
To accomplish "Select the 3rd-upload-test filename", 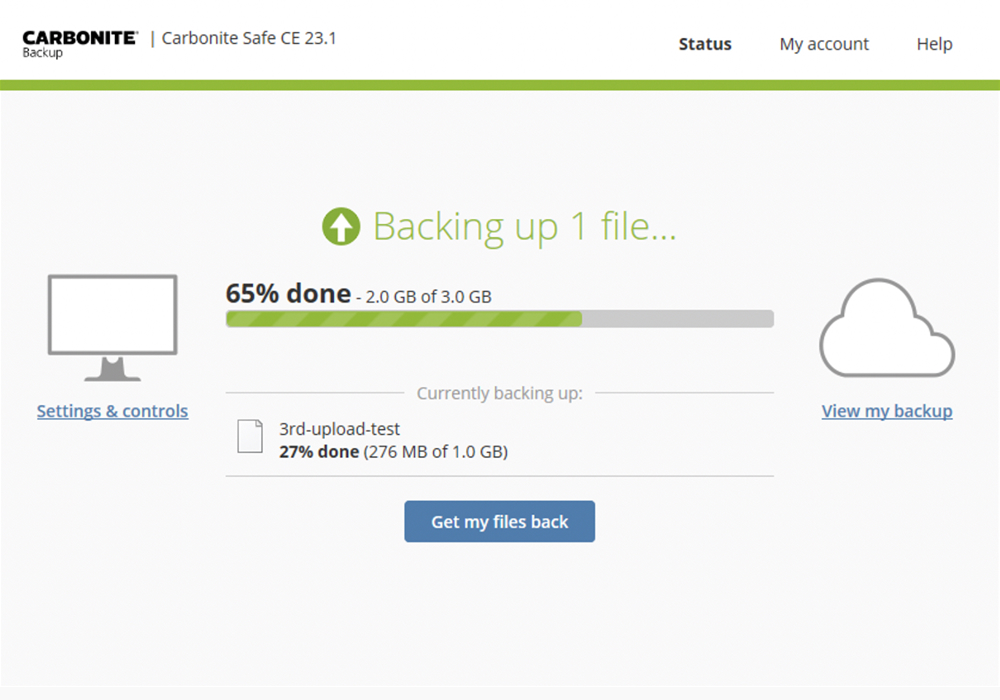I will [339, 429].
